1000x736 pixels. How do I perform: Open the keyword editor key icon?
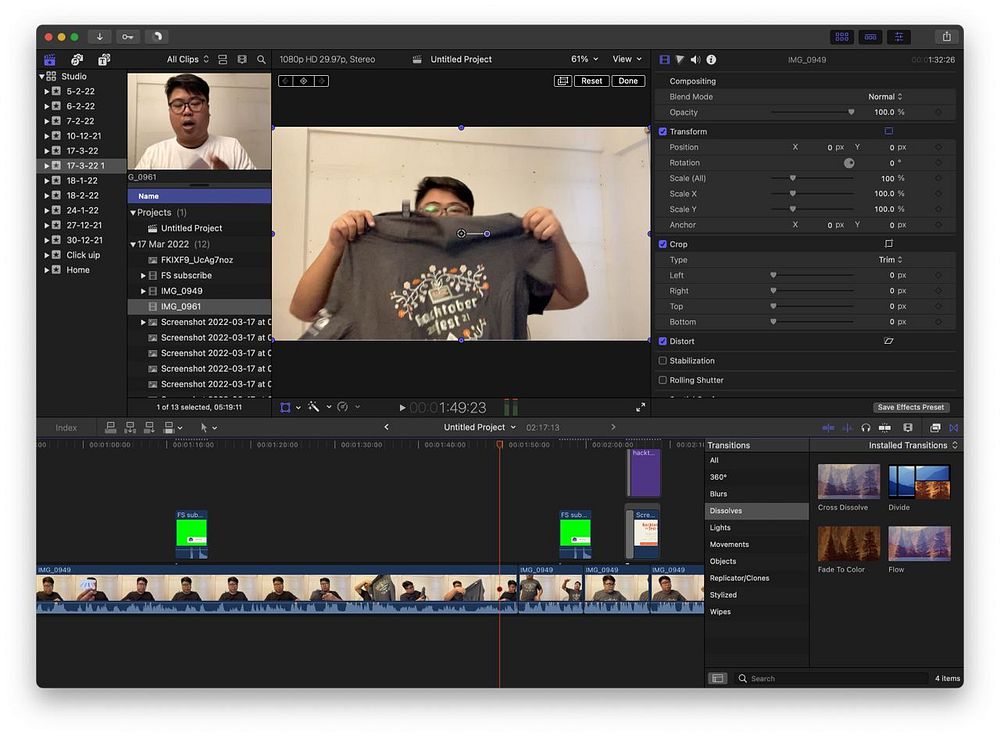tap(127, 37)
